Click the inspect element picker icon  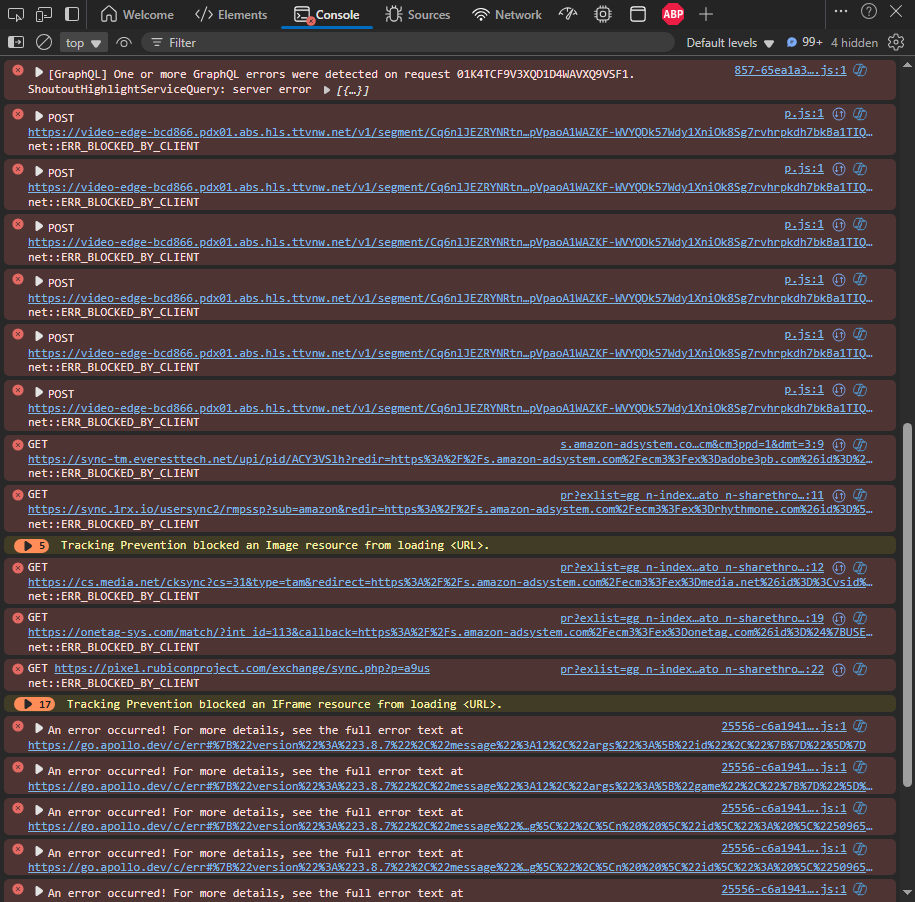tap(16, 15)
